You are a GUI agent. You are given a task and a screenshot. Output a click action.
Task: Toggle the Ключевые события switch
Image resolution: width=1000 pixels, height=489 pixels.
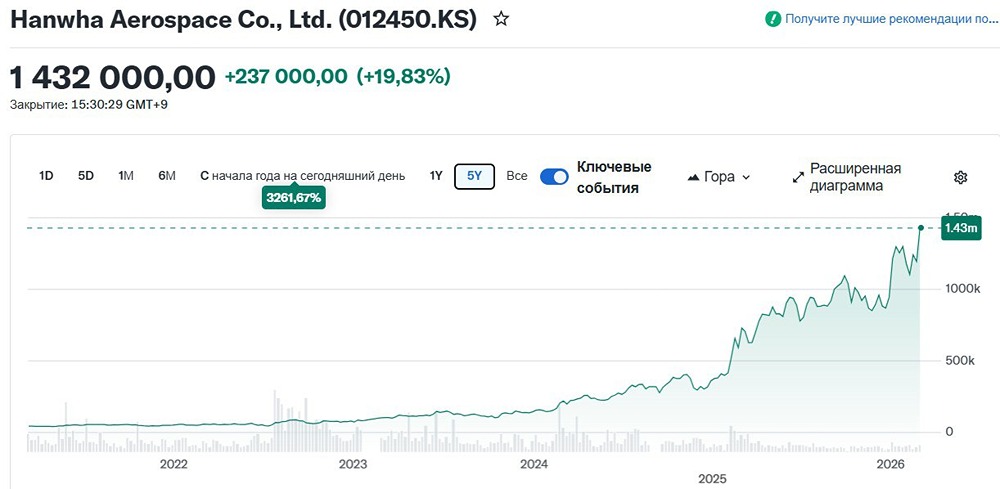coord(554,177)
